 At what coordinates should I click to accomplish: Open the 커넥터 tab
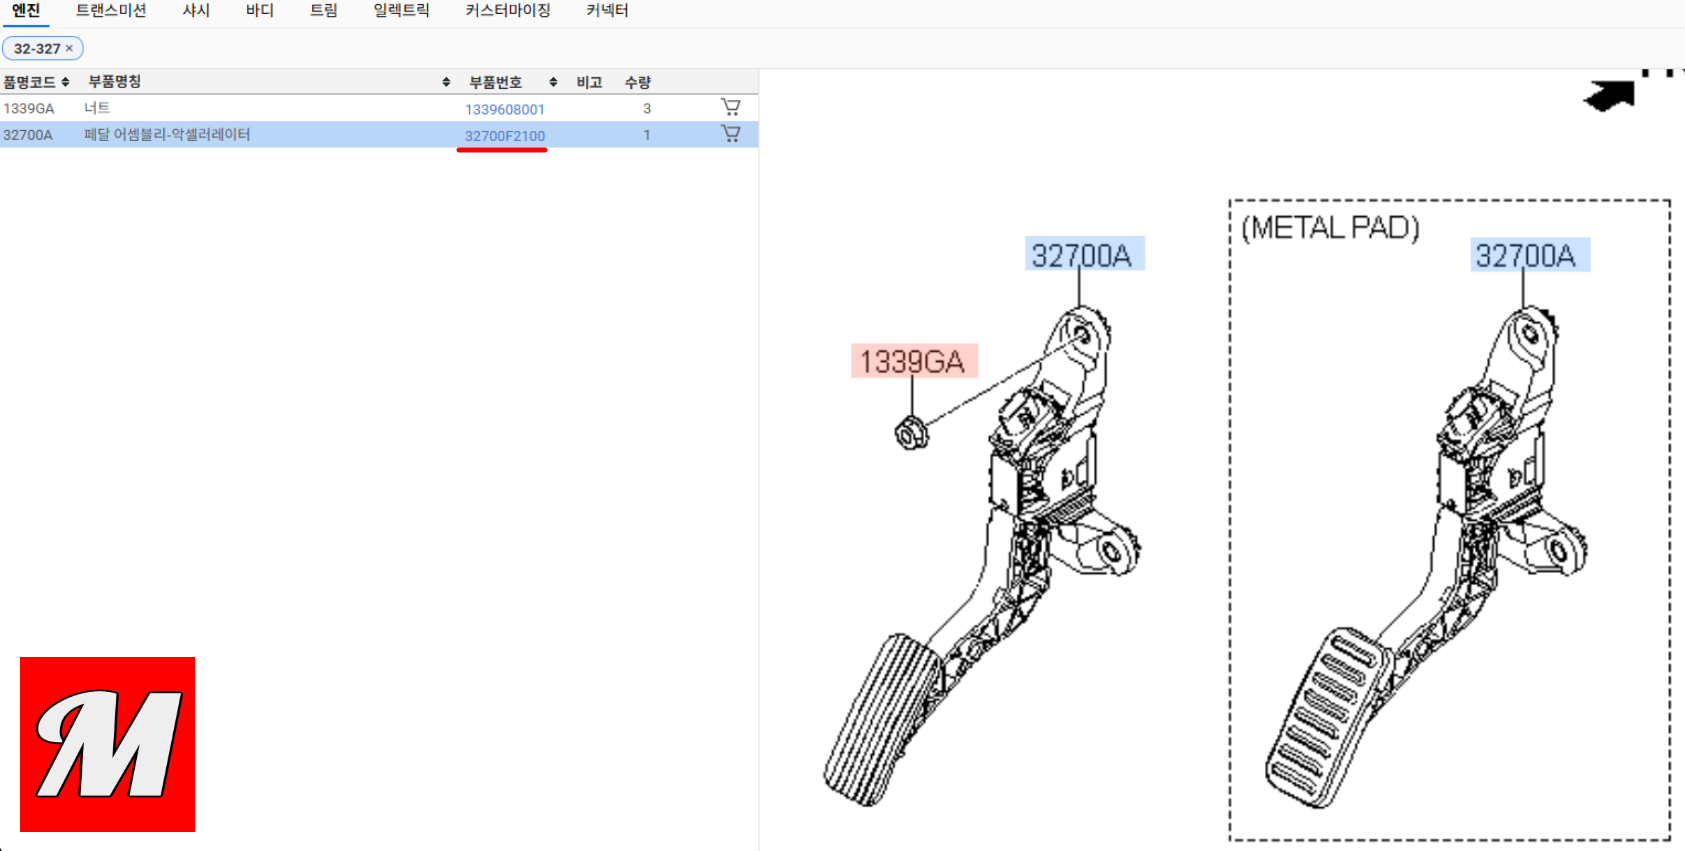[607, 11]
